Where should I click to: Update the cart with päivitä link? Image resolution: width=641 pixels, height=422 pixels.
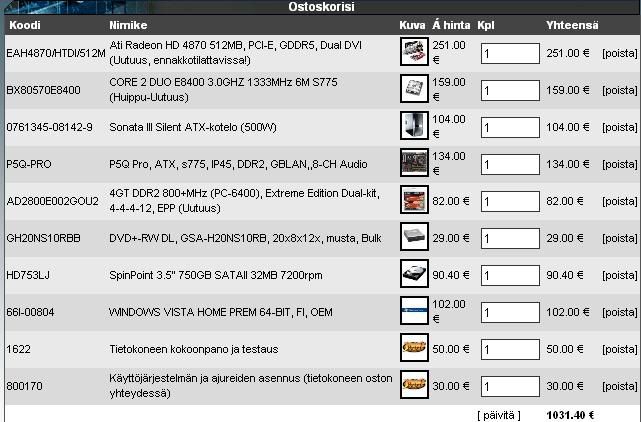click(x=499, y=415)
